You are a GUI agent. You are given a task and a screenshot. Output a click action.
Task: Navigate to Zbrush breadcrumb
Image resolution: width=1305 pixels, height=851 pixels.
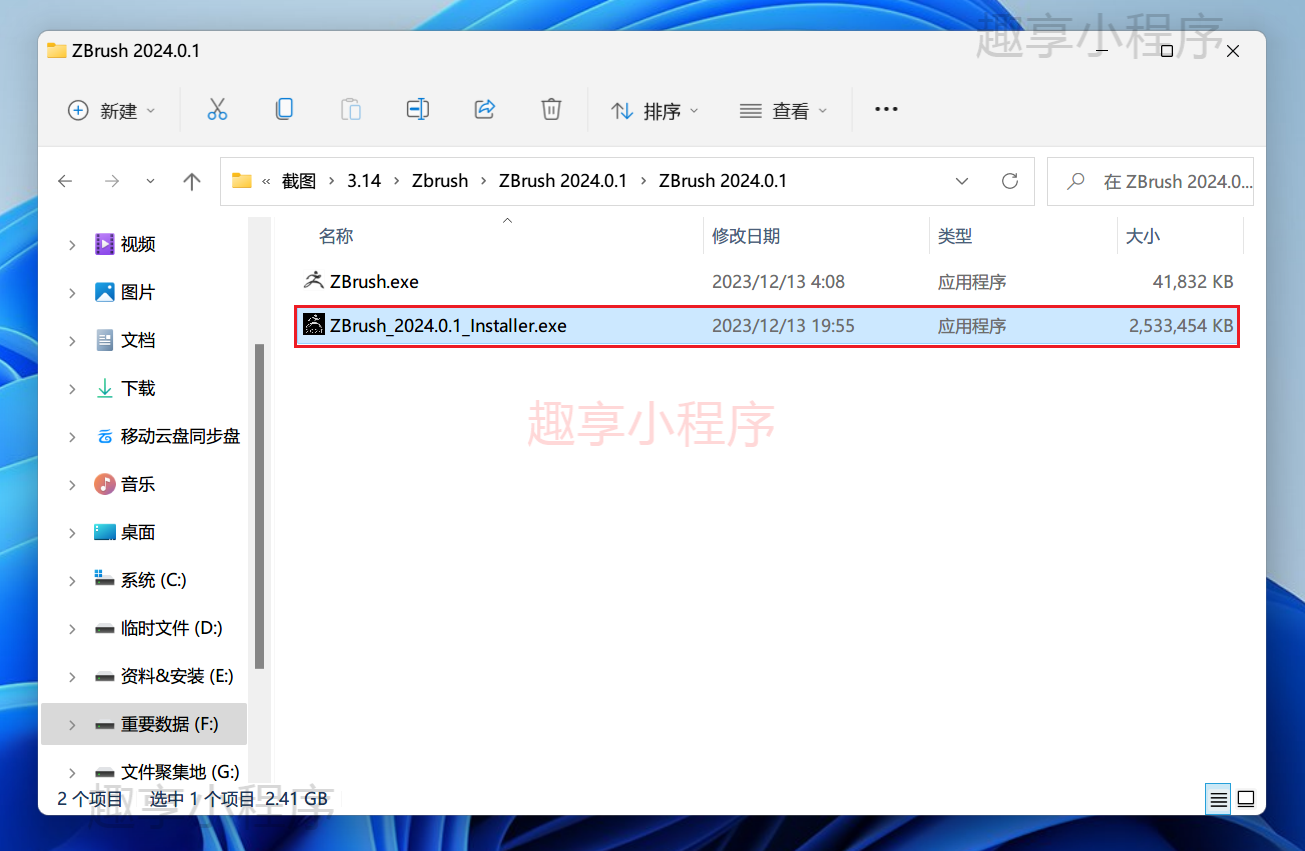pyautogui.click(x=440, y=181)
